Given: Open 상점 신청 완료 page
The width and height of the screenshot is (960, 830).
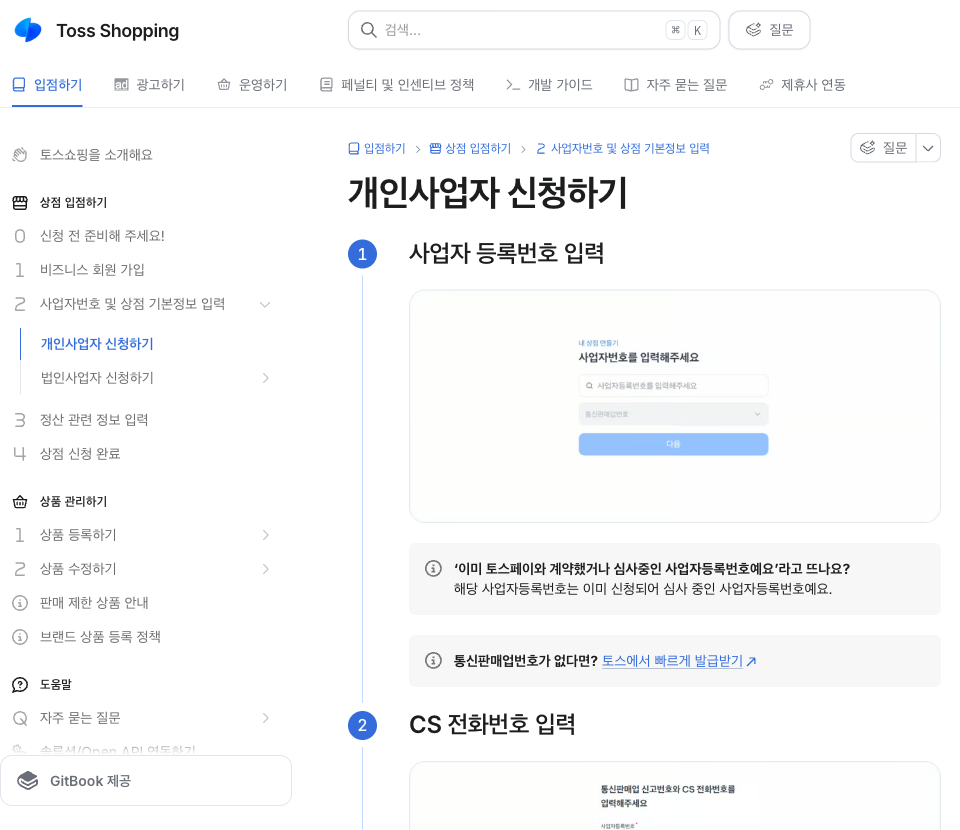Looking at the screenshot, I should click(x=80, y=454).
